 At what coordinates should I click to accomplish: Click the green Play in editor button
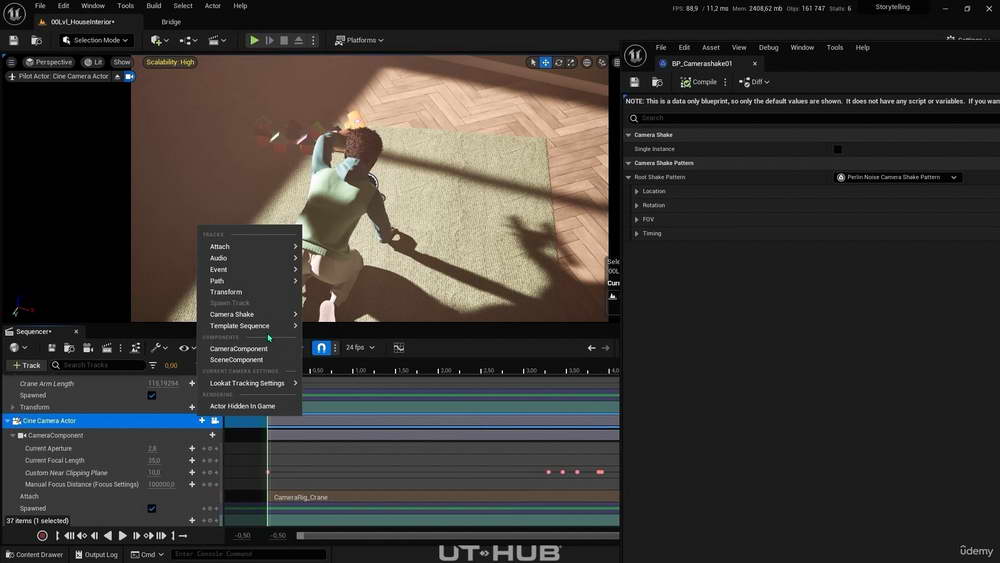(254, 40)
